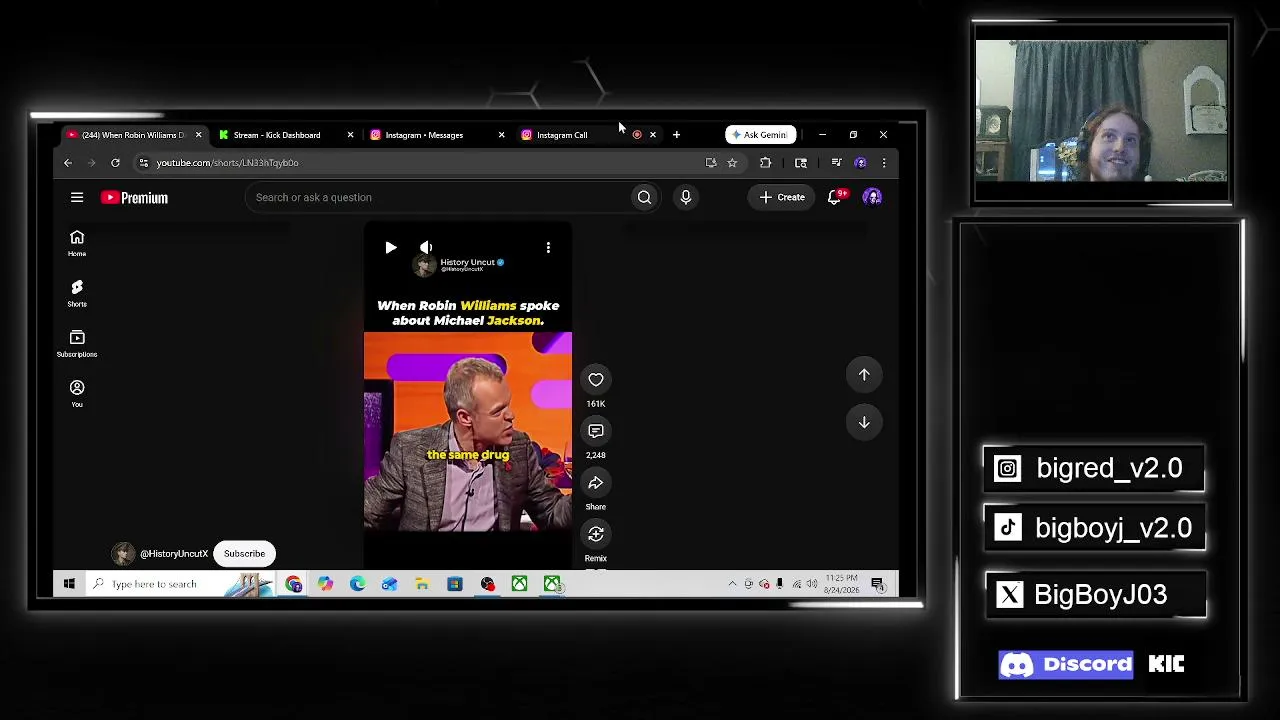Open a new browser tab
Screen dimensions: 1280x720
click(x=676, y=135)
